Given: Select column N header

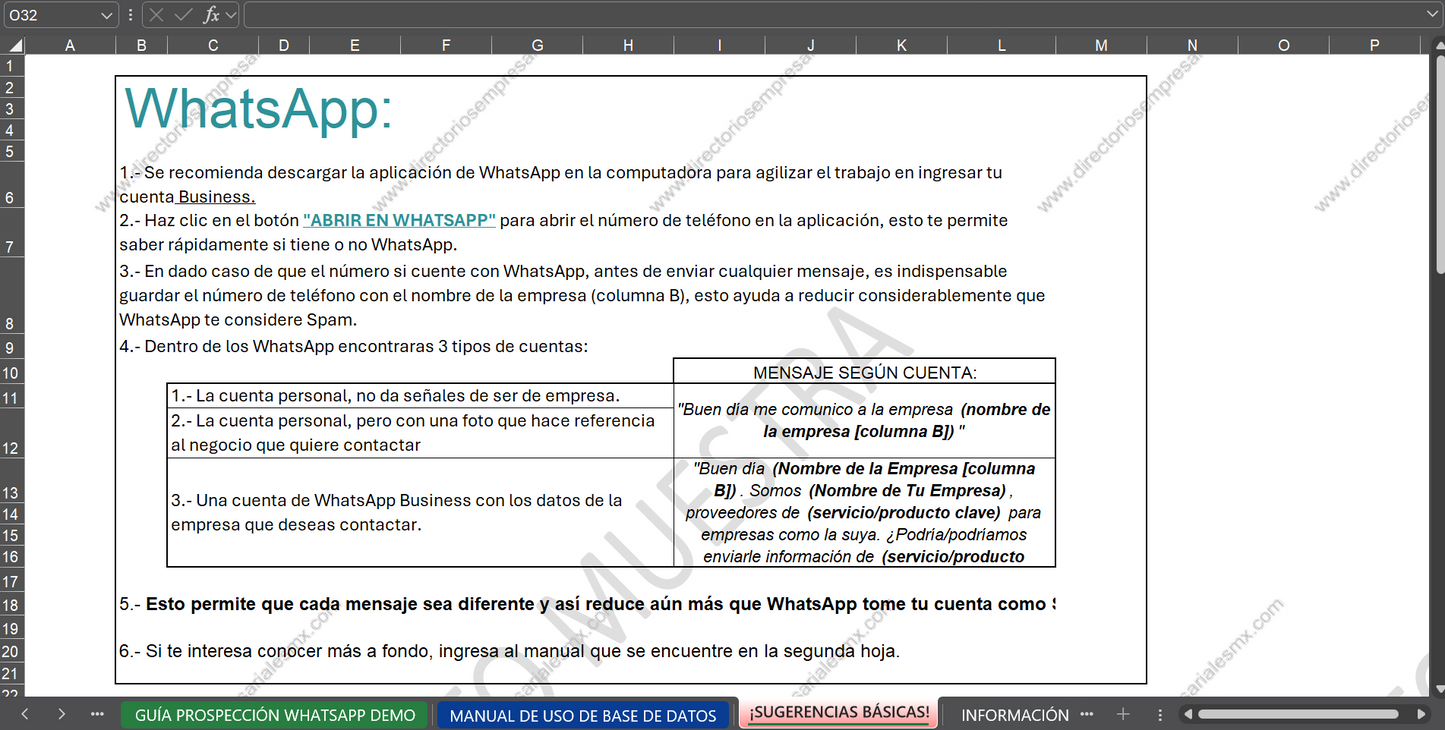Looking at the screenshot, I should coord(1192,45).
